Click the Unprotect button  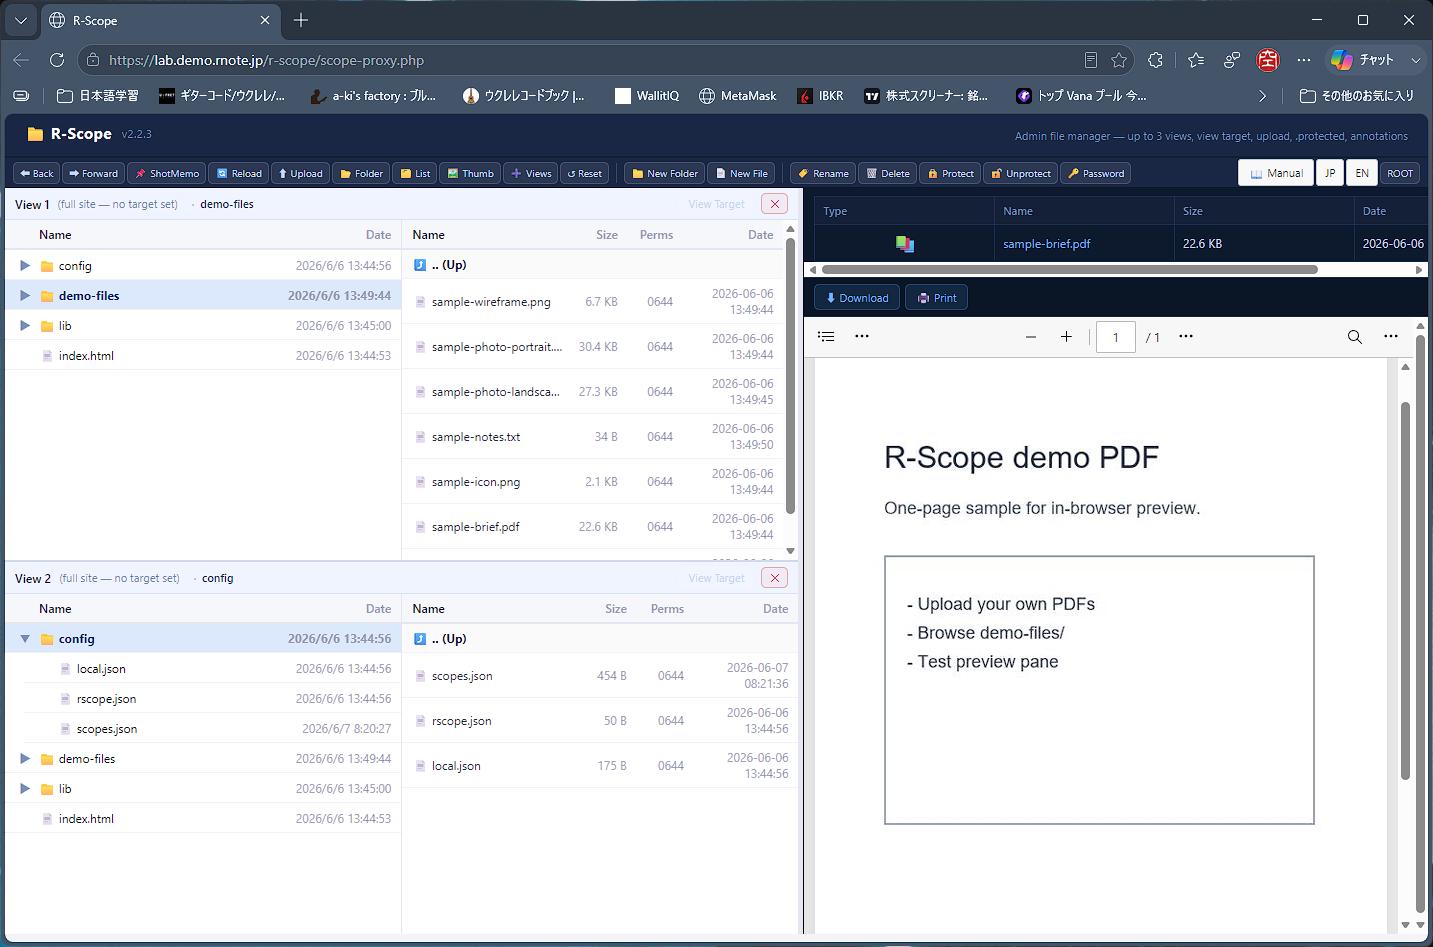pyautogui.click(x=1020, y=173)
